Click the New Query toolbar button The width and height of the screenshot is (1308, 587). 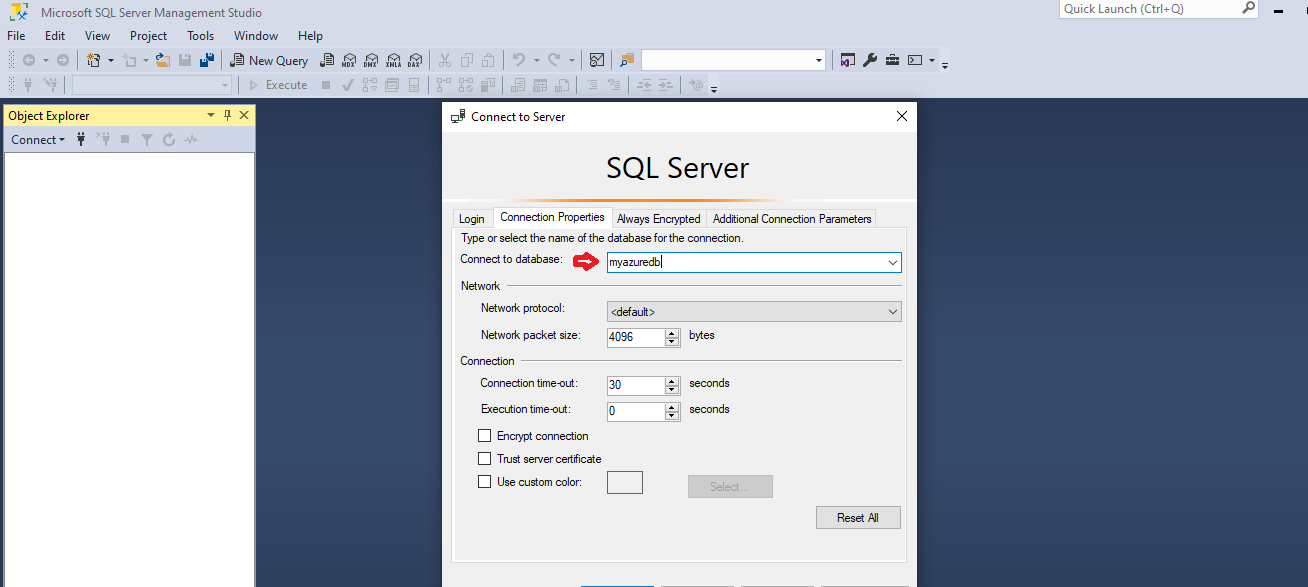(269, 60)
